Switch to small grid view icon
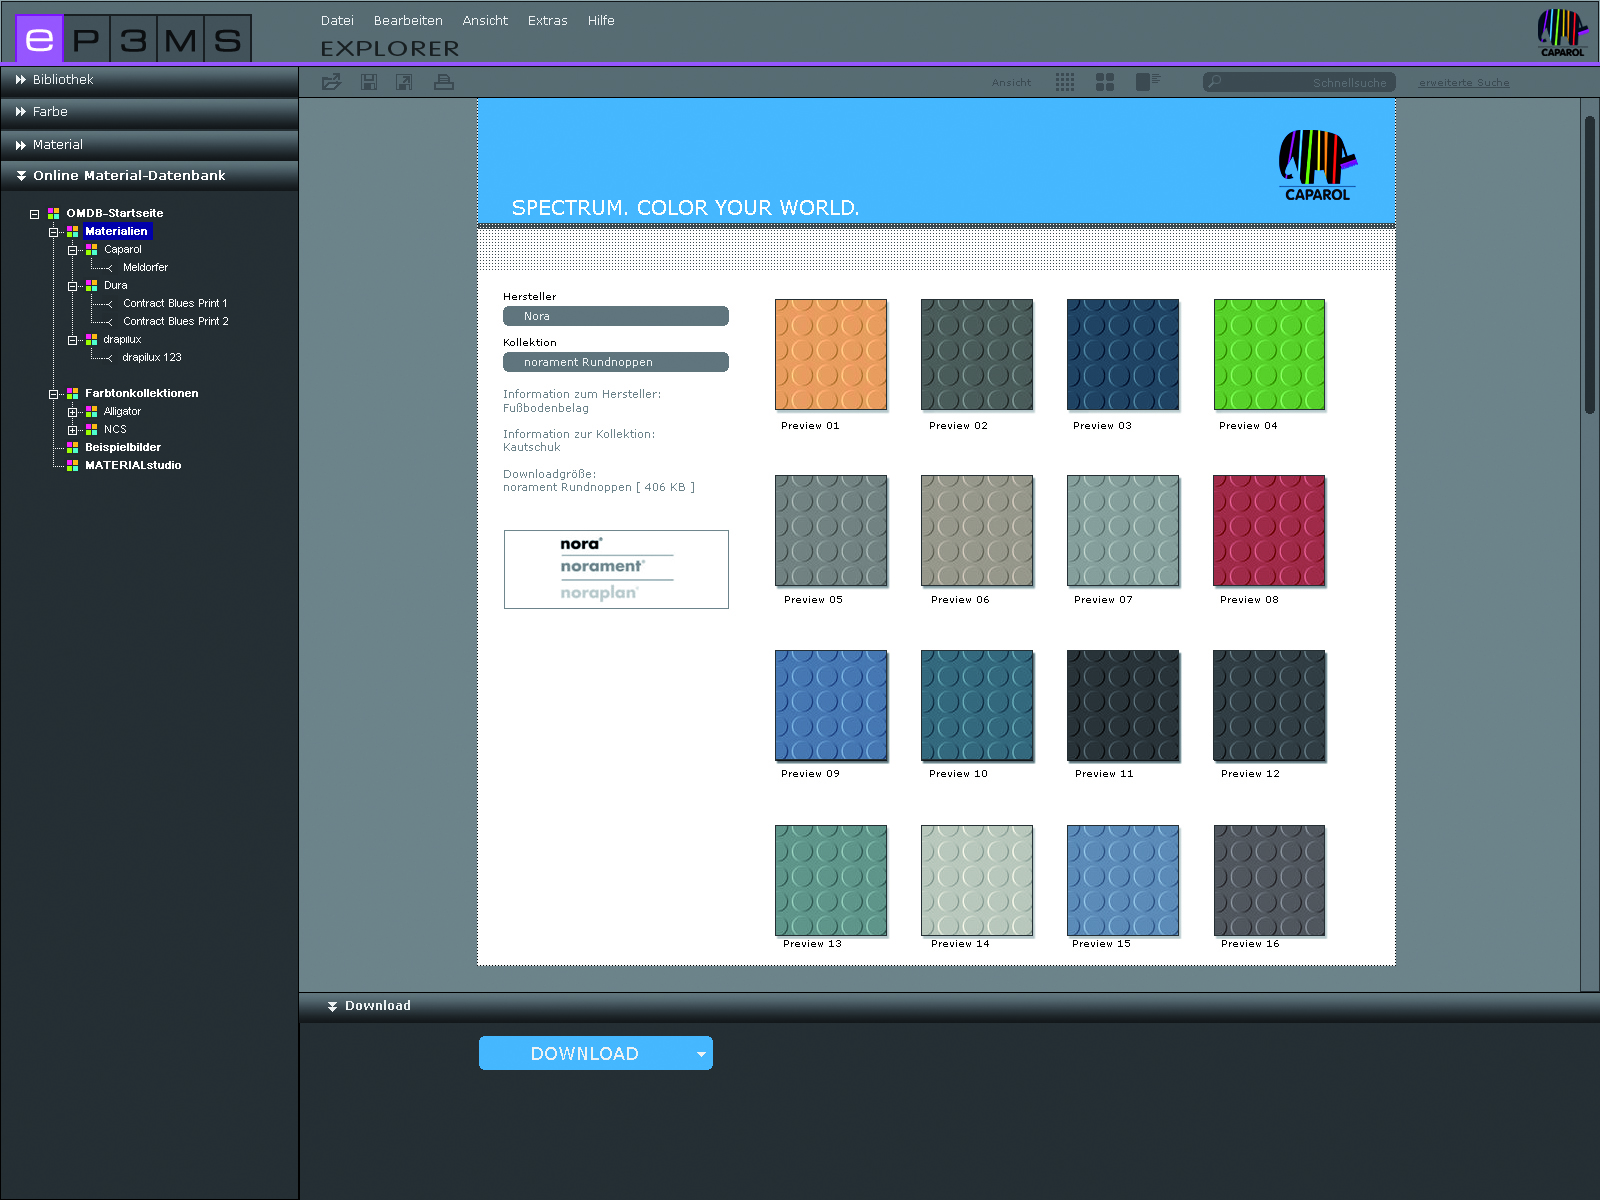The height and width of the screenshot is (1200, 1600). [1065, 82]
